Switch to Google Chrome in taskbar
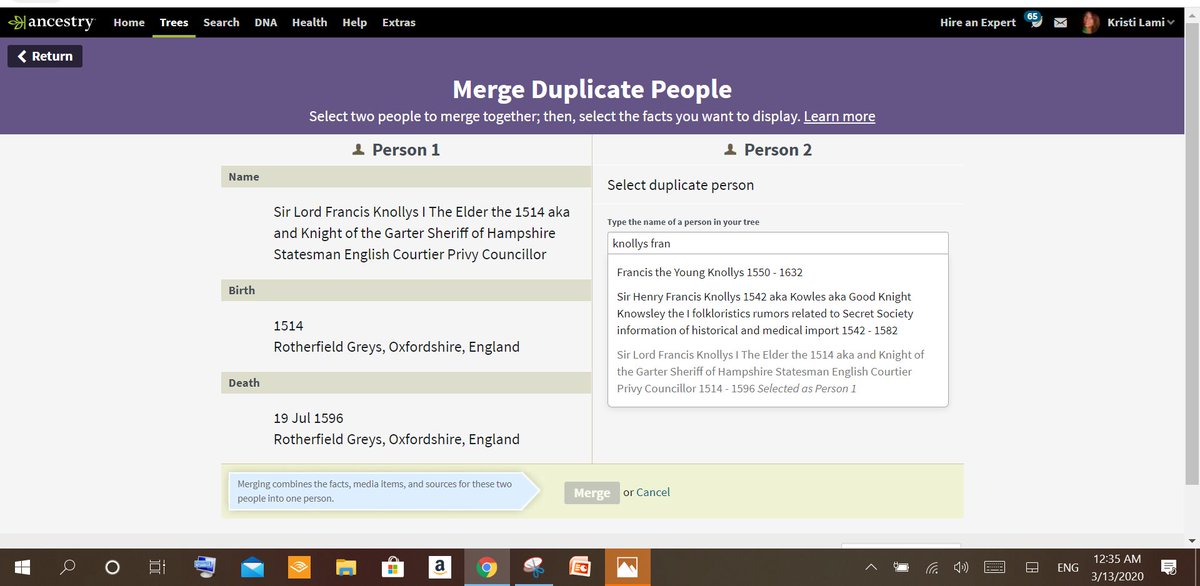This screenshot has height=586, width=1200. (x=486, y=567)
